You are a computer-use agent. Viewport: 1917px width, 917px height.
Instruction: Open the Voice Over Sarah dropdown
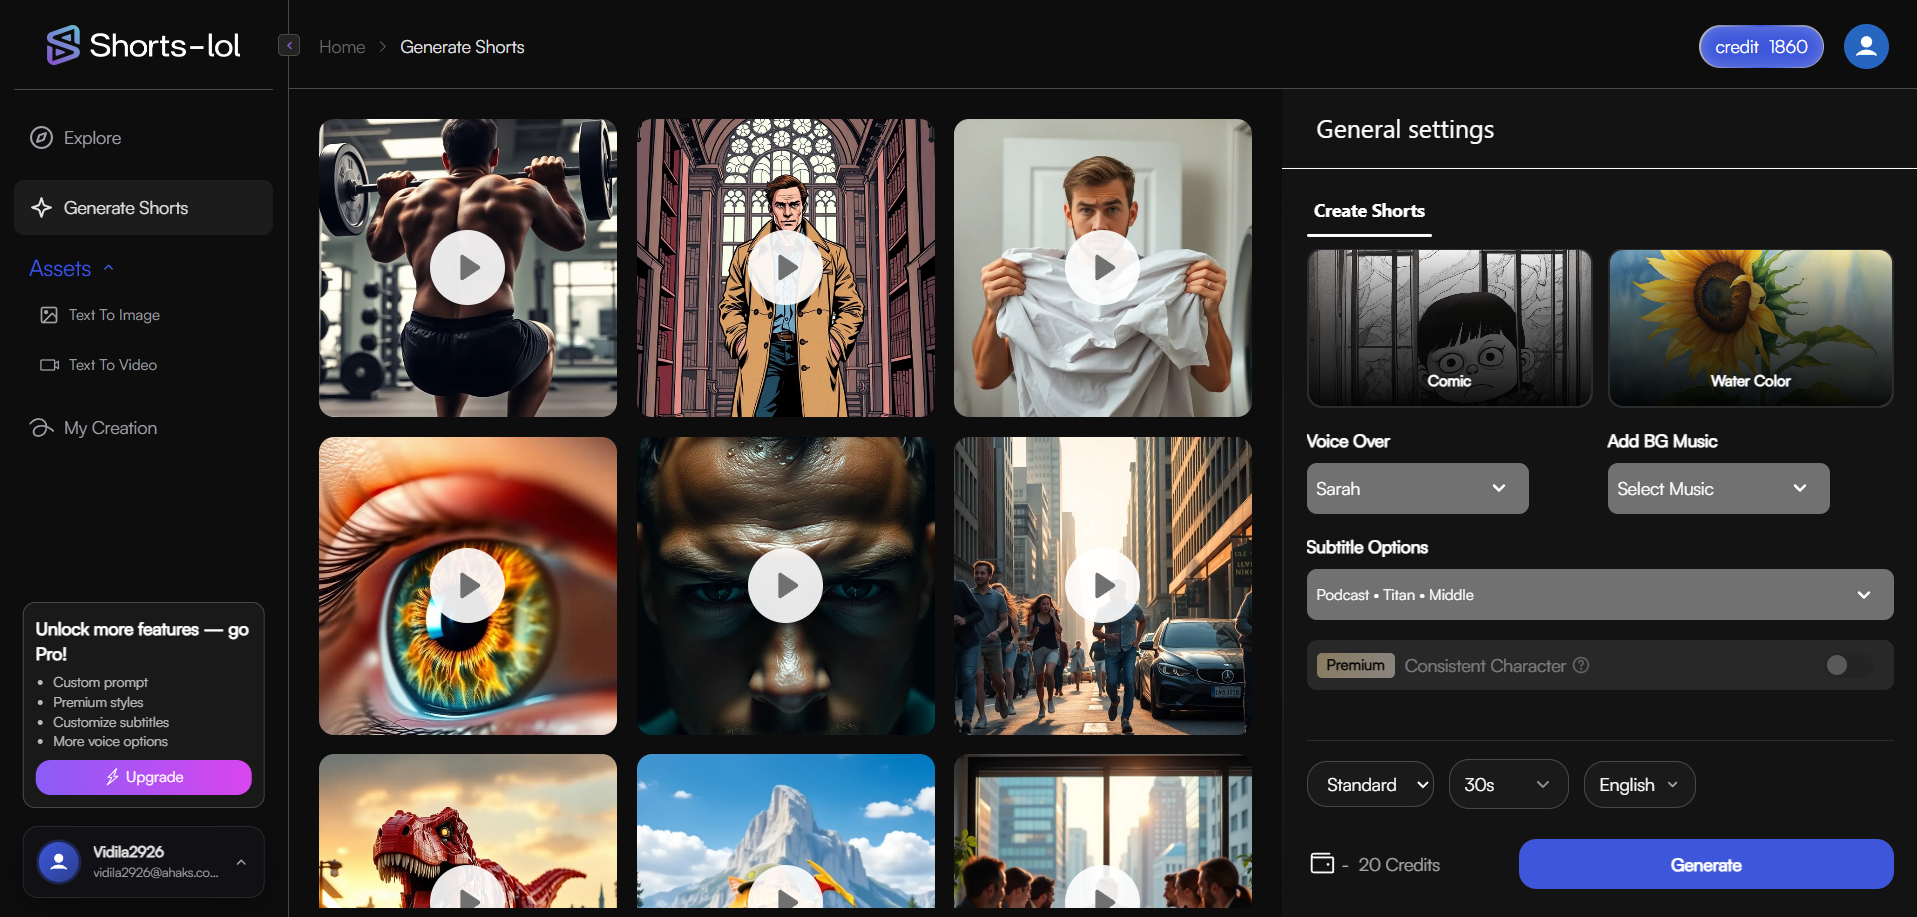[1417, 489]
